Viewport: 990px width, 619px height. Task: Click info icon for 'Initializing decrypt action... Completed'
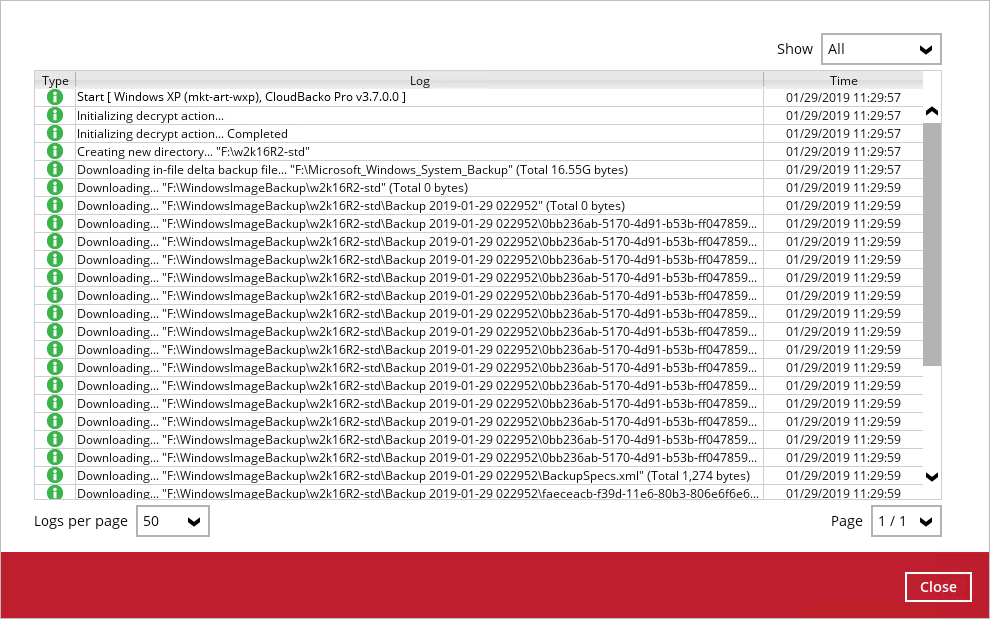tap(55, 134)
